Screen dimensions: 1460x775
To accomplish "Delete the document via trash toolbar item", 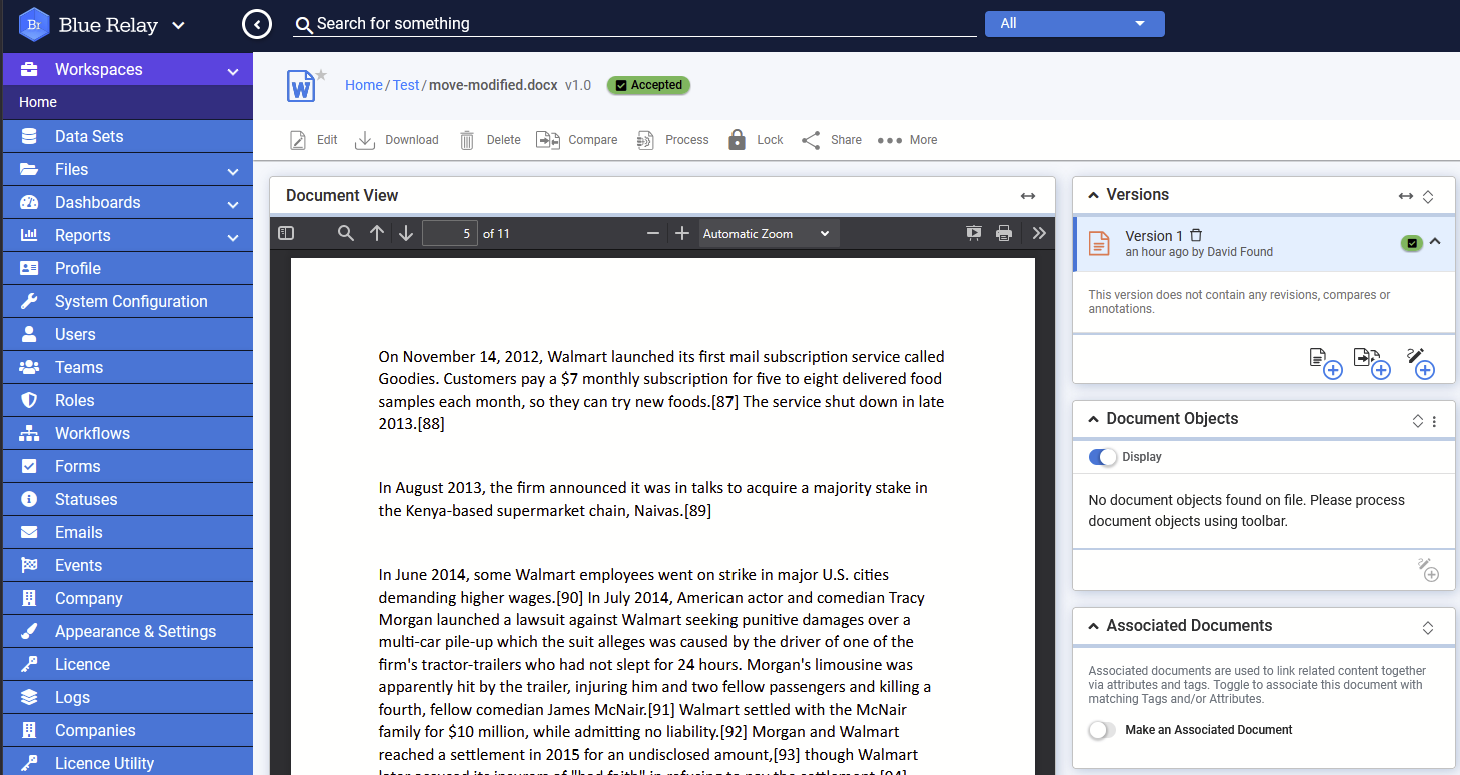I will pyautogui.click(x=489, y=140).
